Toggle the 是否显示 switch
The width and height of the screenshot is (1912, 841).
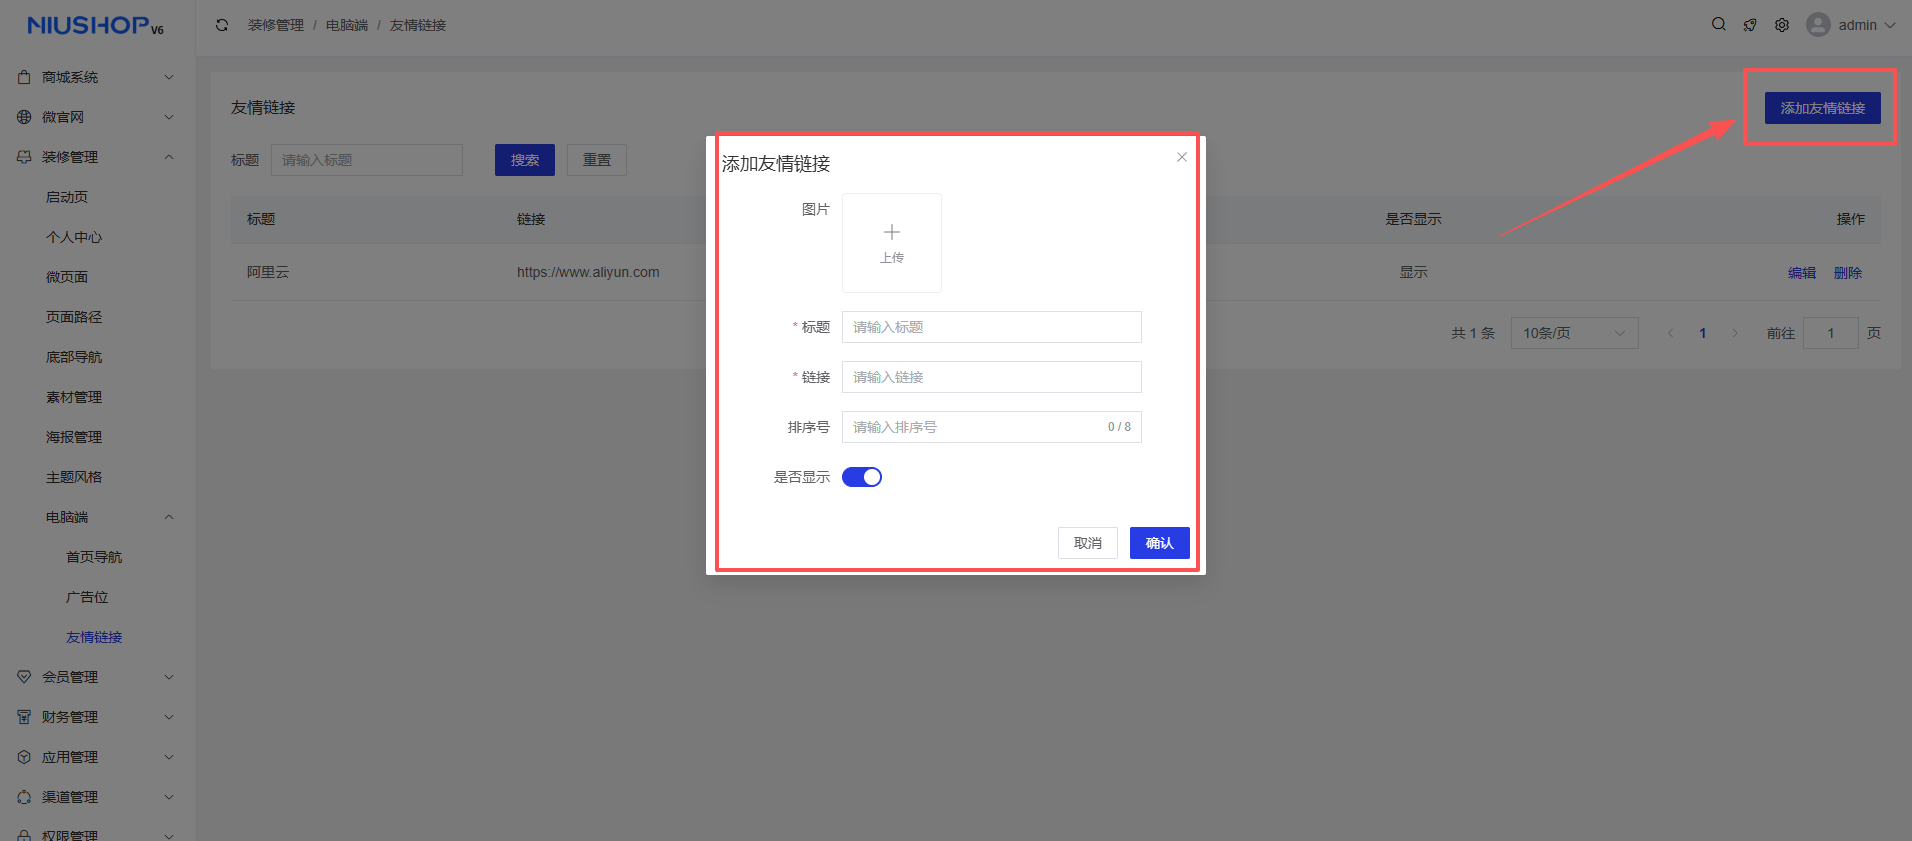pyautogui.click(x=862, y=477)
